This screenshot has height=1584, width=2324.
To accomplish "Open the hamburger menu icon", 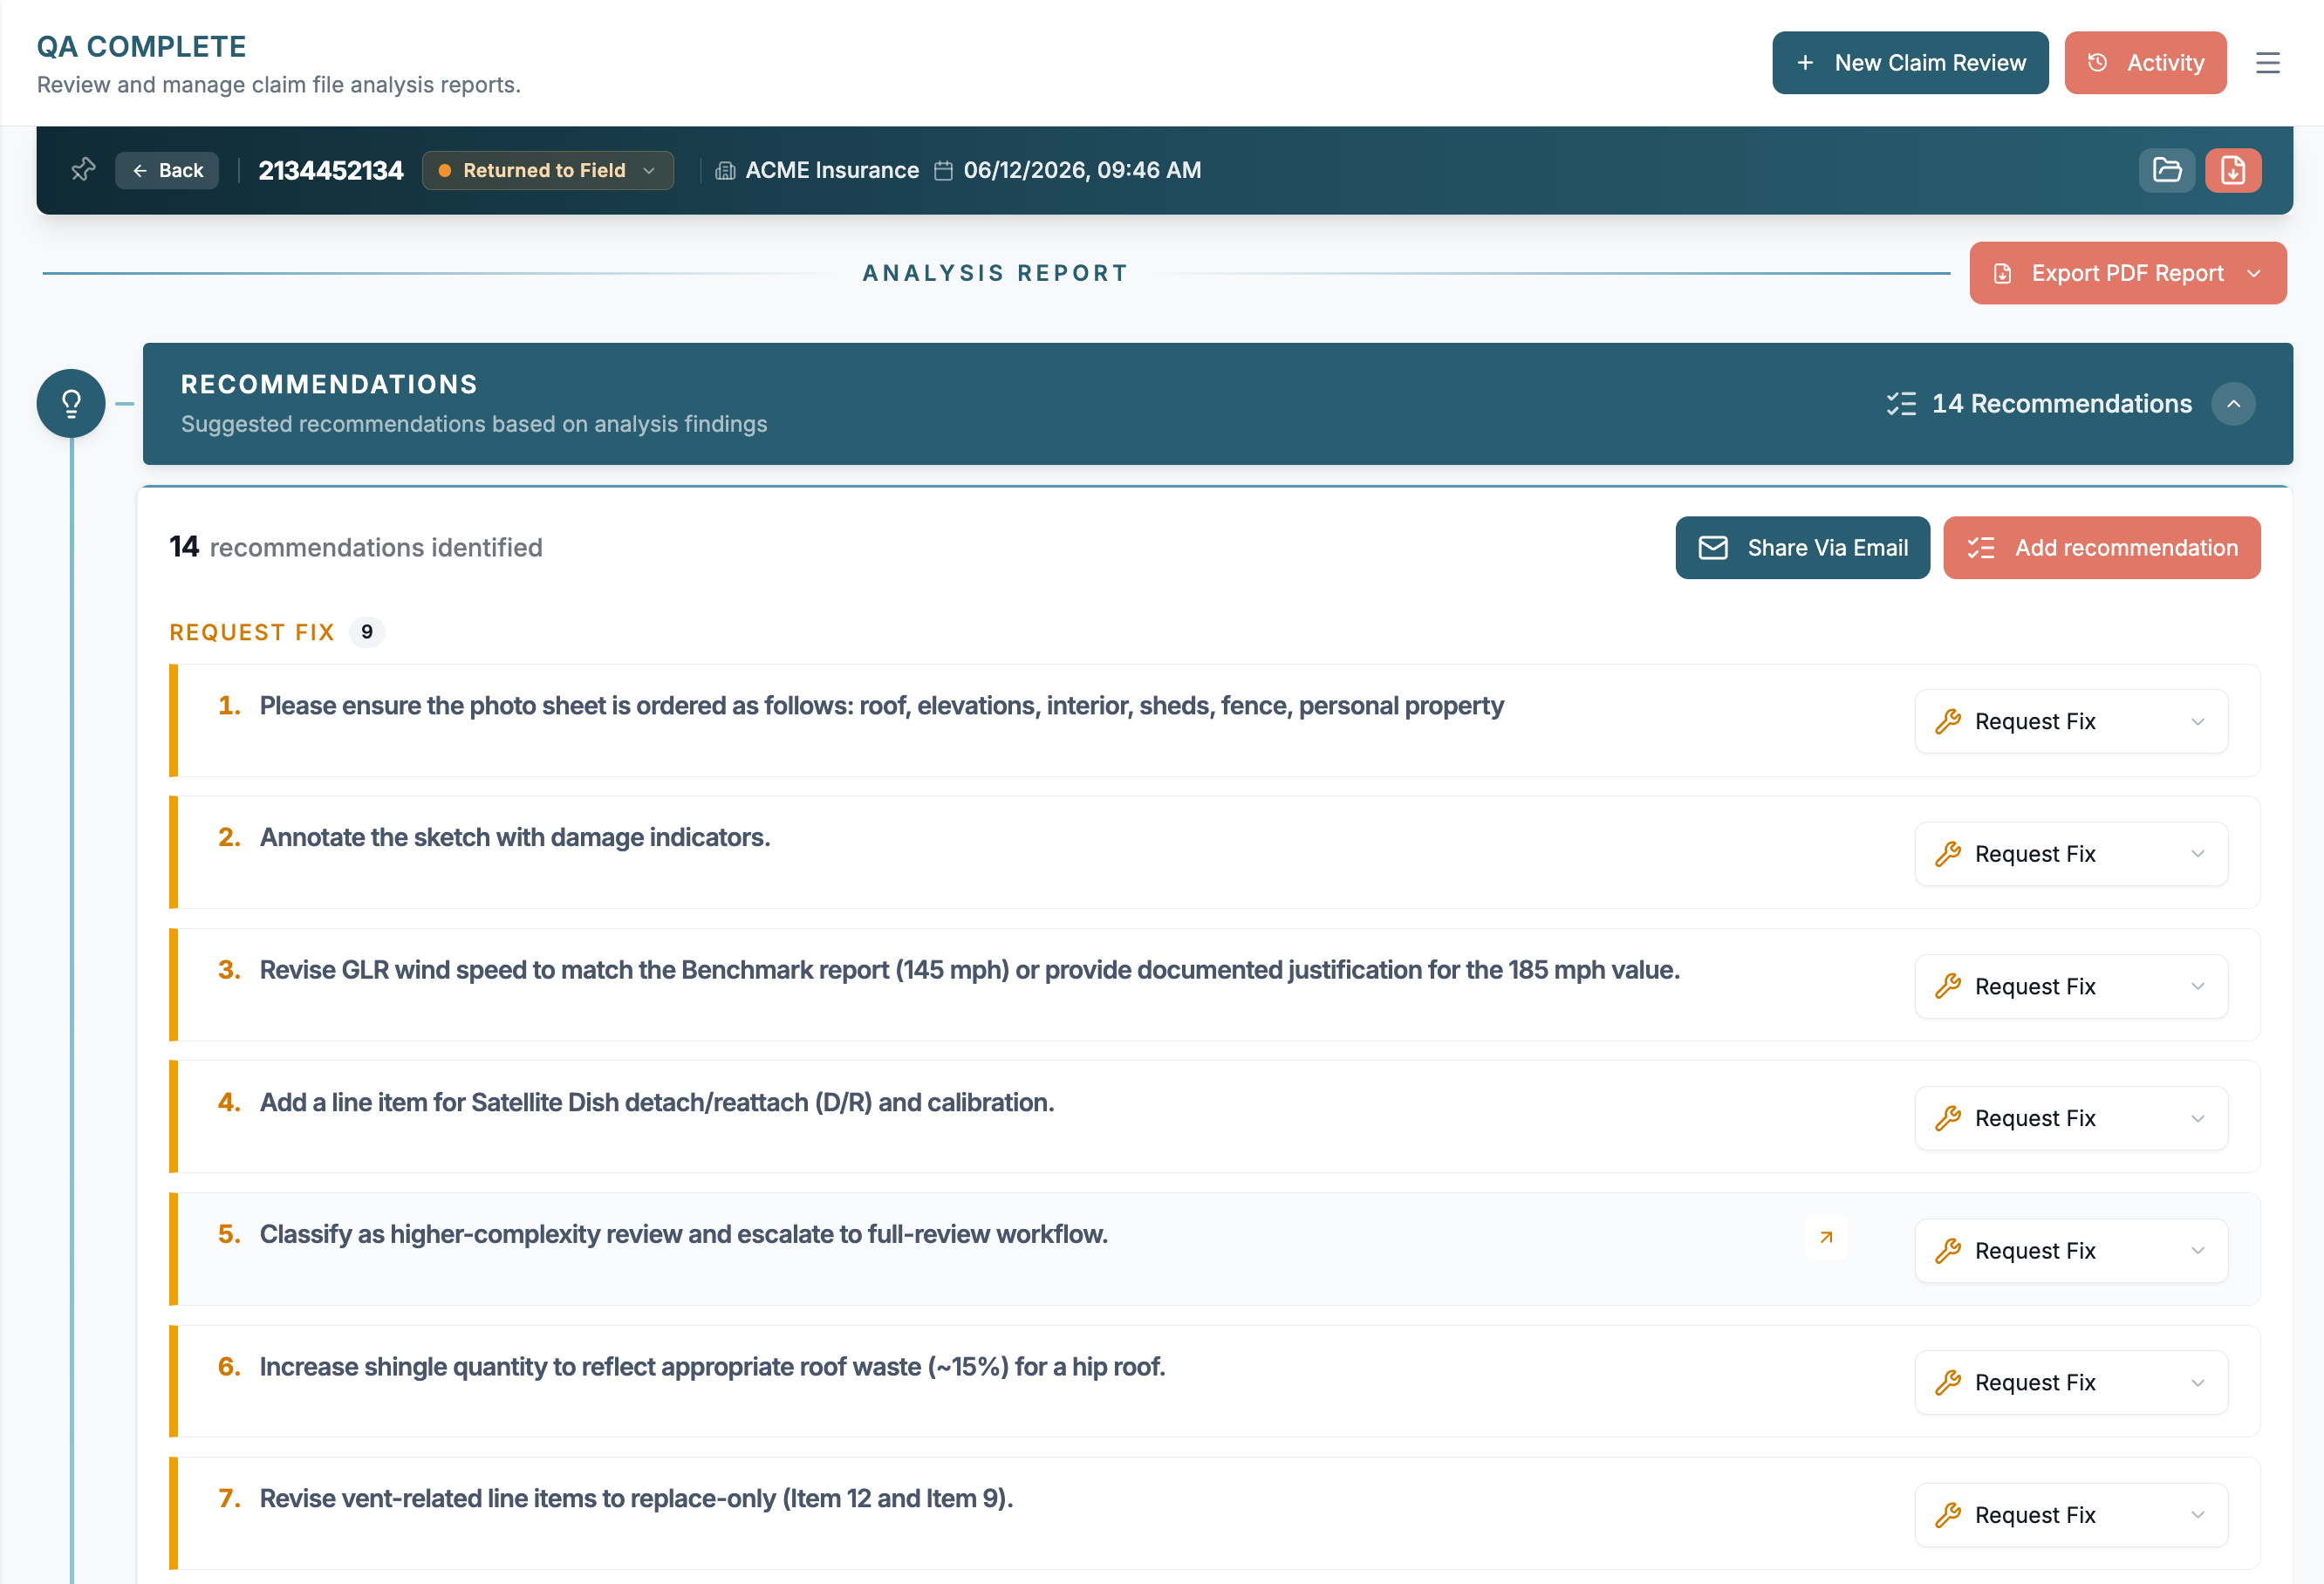I will [2268, 63].
